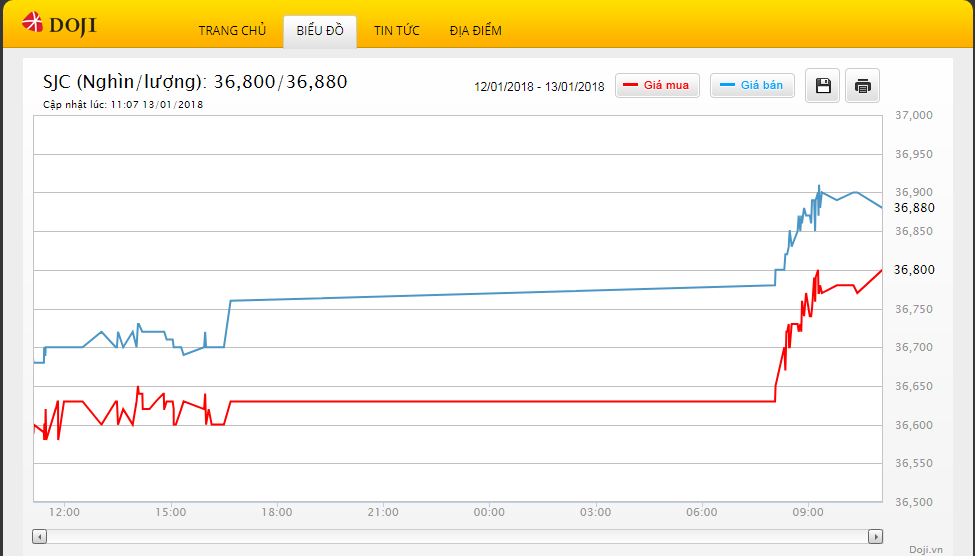Print the chart using the printer icon
This screenshot has width=975, height=556.
862,85
